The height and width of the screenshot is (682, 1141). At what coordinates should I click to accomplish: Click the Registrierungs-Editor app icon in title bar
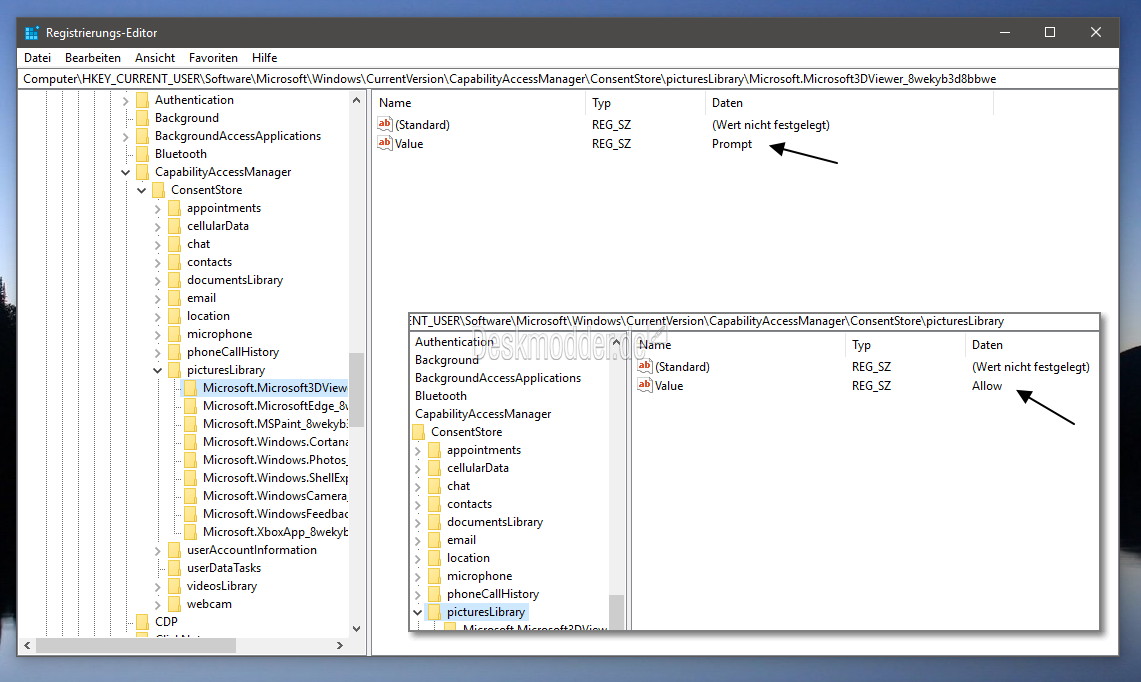pos(31,33)
